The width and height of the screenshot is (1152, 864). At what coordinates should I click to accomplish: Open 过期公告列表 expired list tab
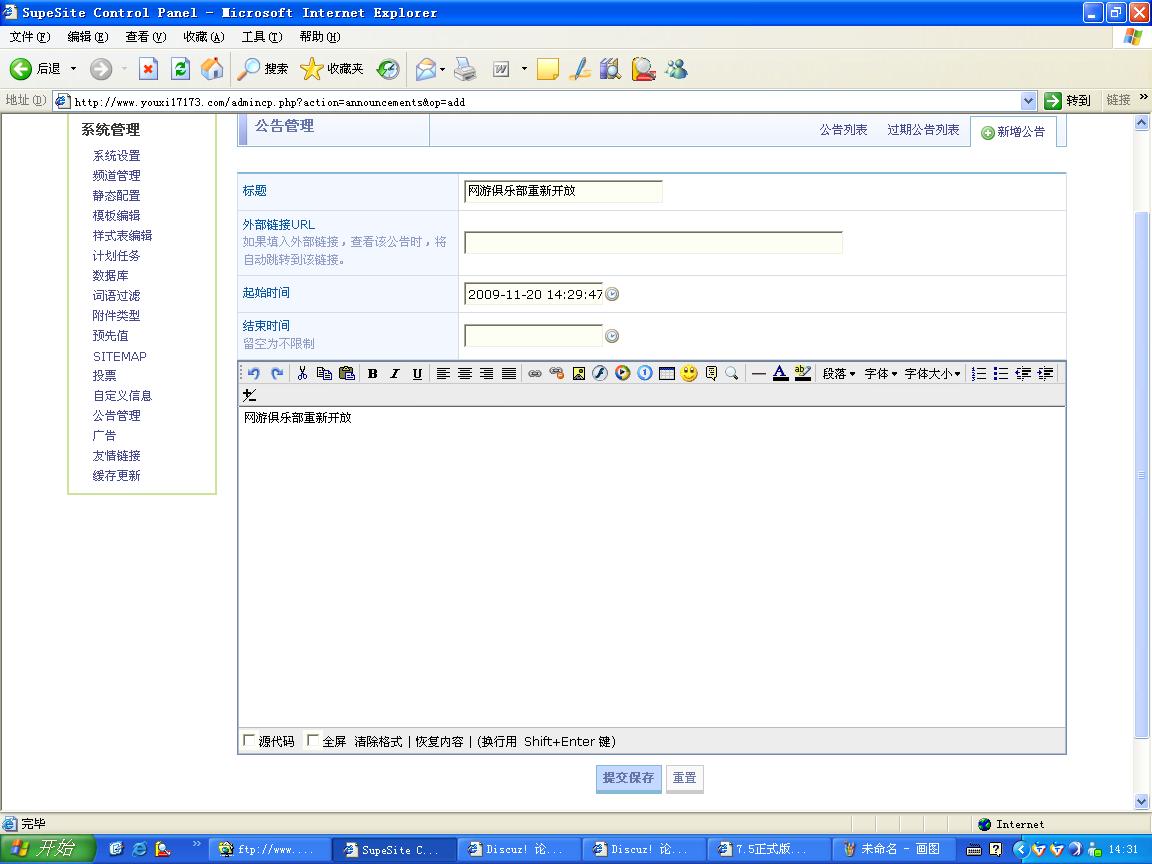tap(923, 129)
